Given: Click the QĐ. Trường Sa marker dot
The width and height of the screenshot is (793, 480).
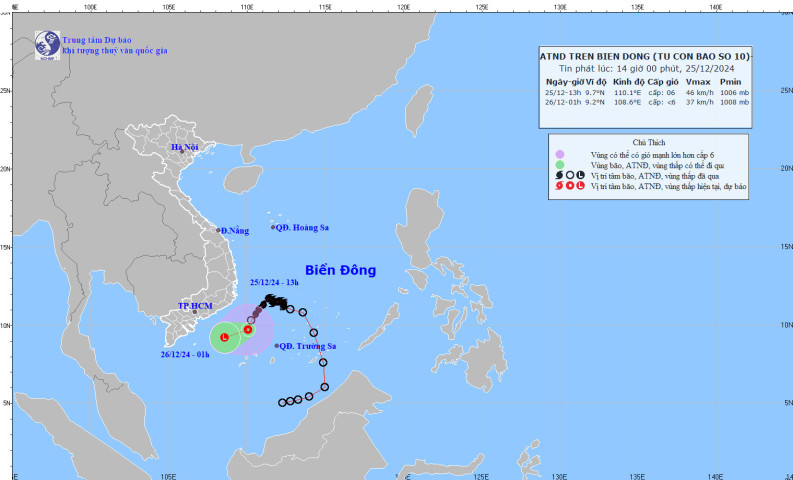Looking at the screenshot, I should [277, 346].
